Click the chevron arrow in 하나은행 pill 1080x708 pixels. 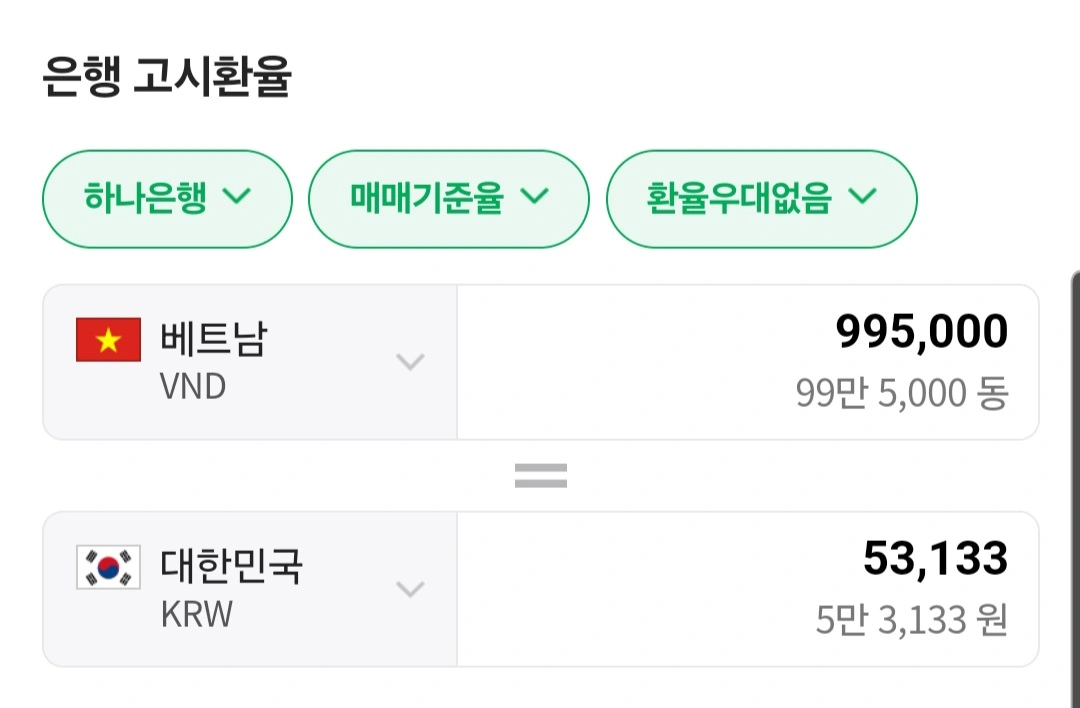tap(237, 196)
